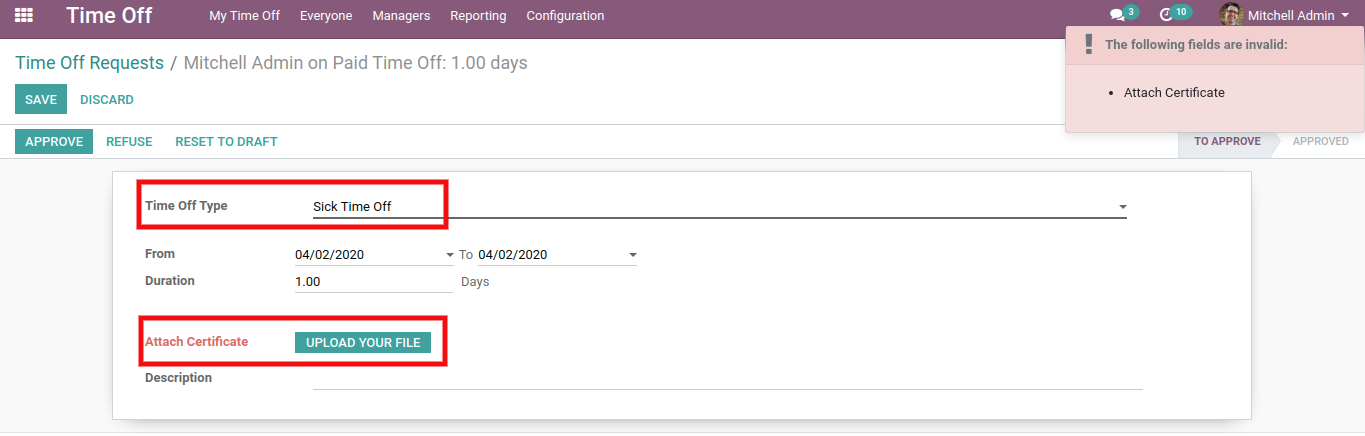Open the apps grid menu icon
This screenshot has width=1365, height=436.
(x=23, y=16)
